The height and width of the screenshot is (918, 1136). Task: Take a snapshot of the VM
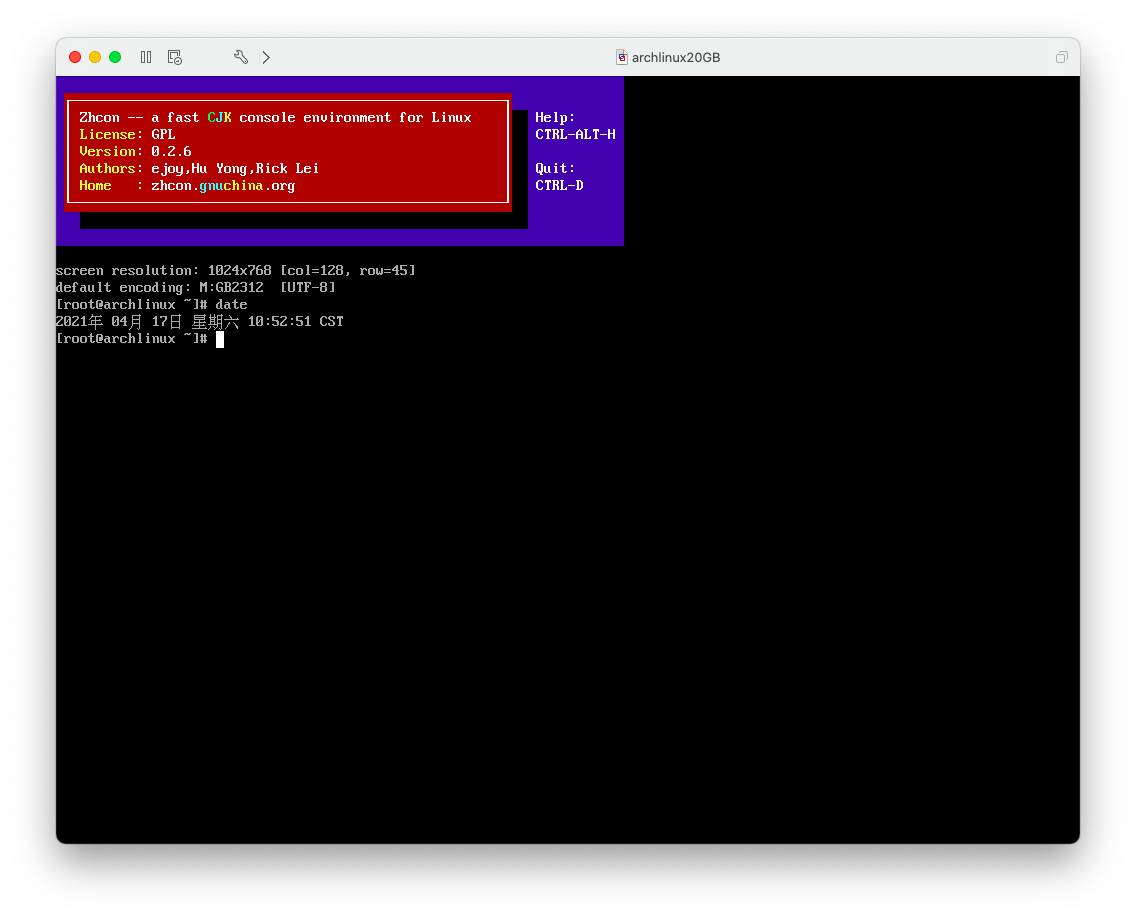(175, 57)
